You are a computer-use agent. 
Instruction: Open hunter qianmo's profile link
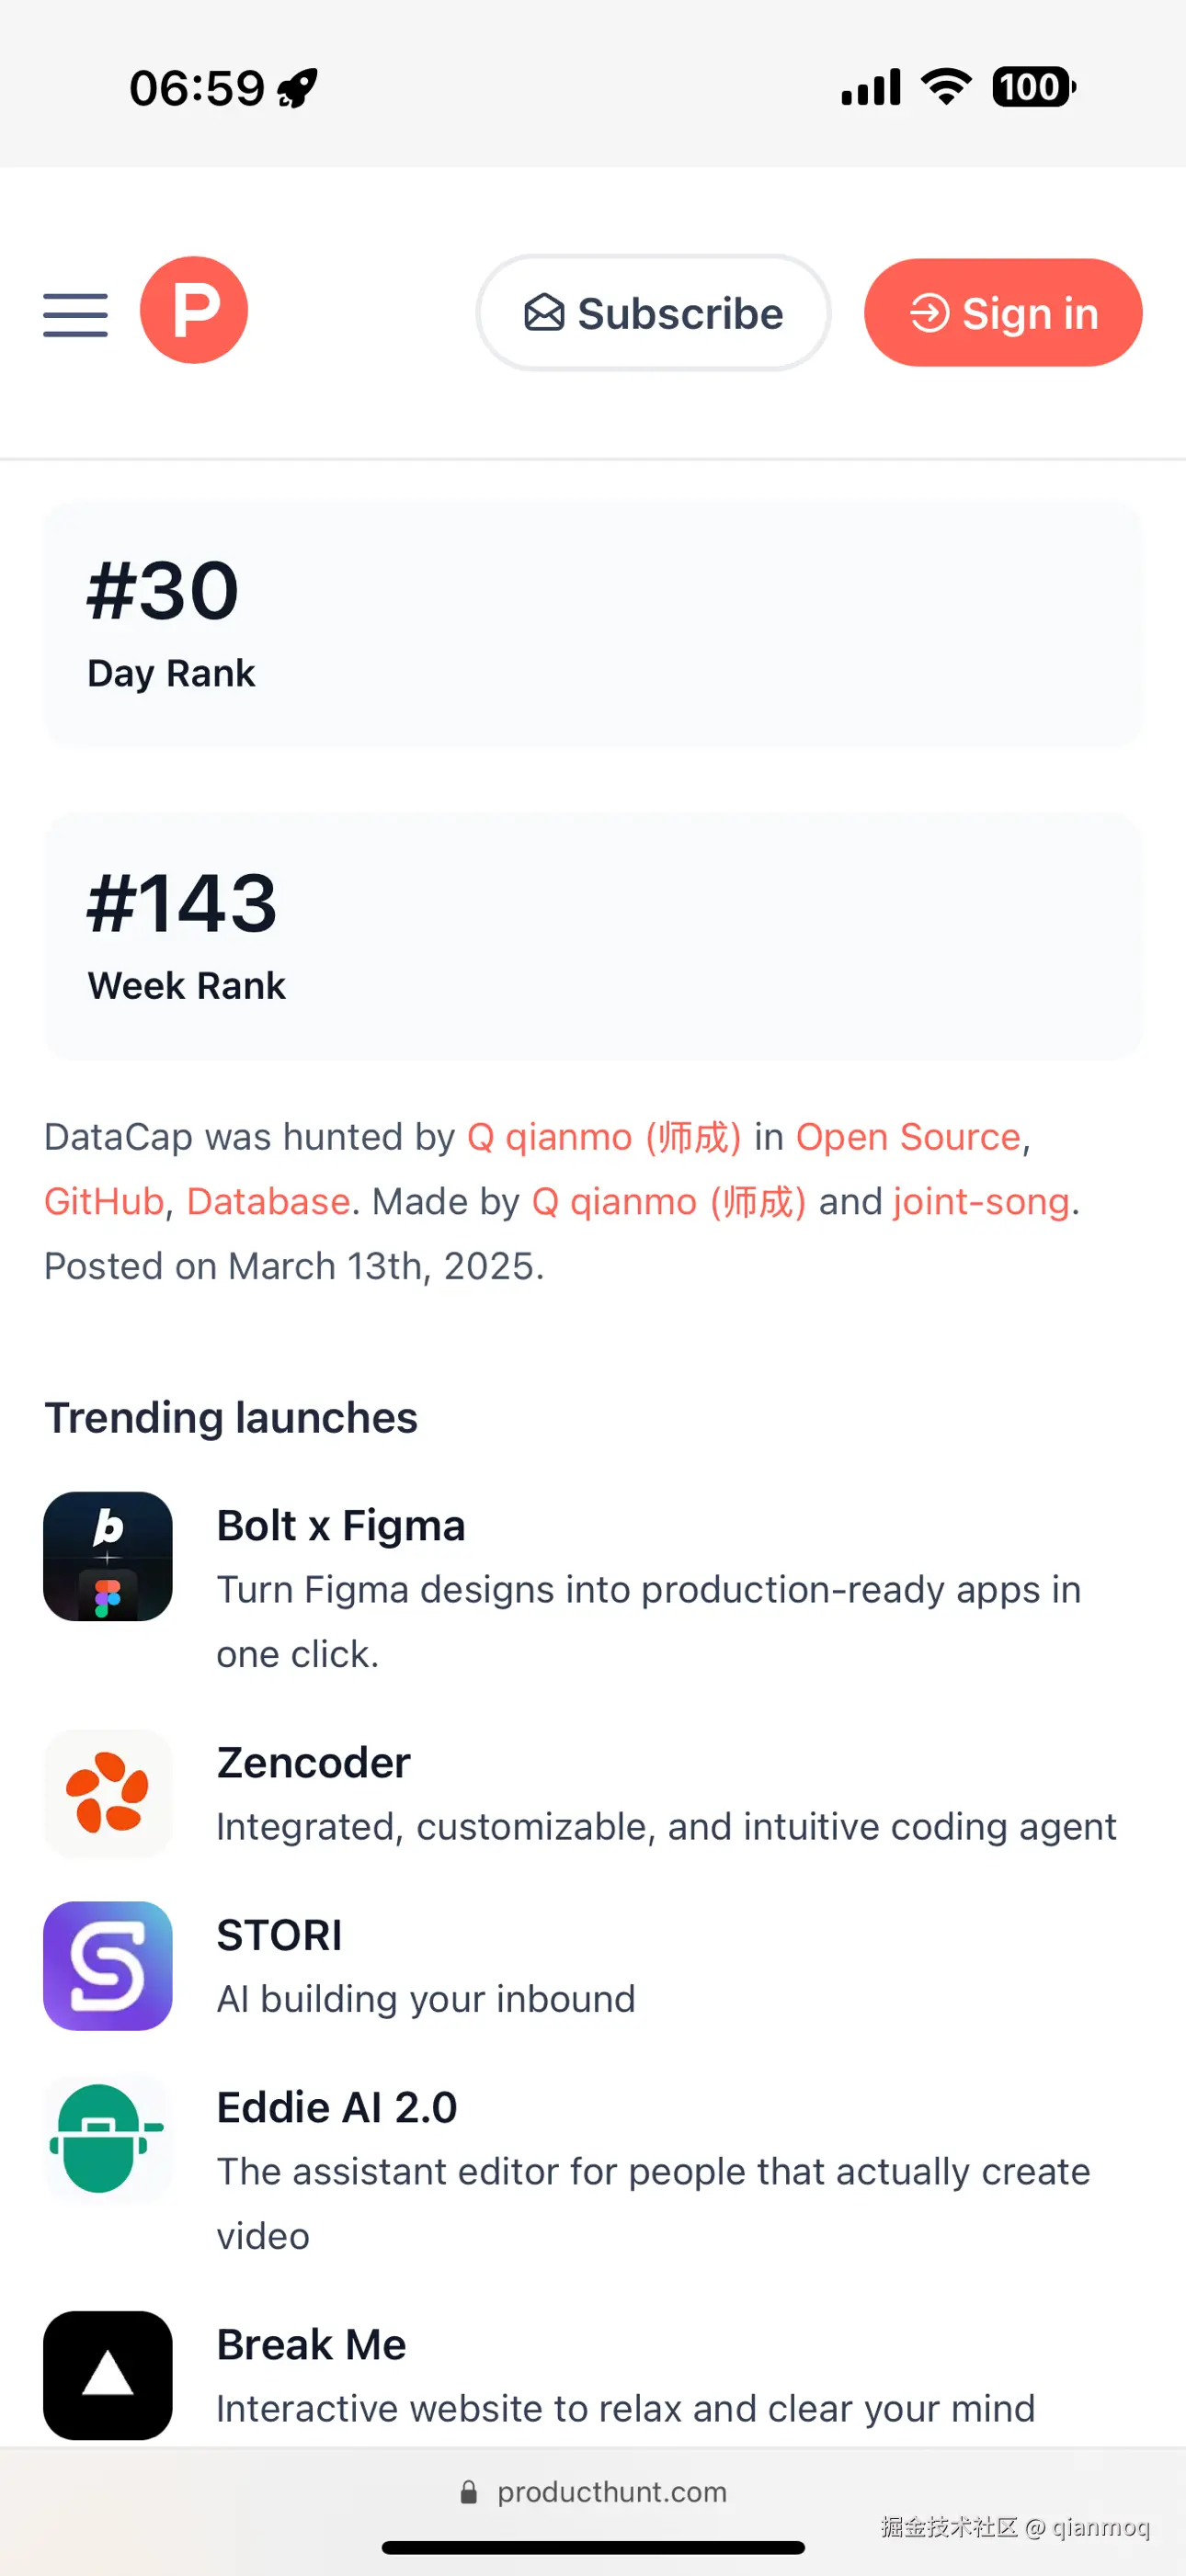click(x=604, y=1137)
